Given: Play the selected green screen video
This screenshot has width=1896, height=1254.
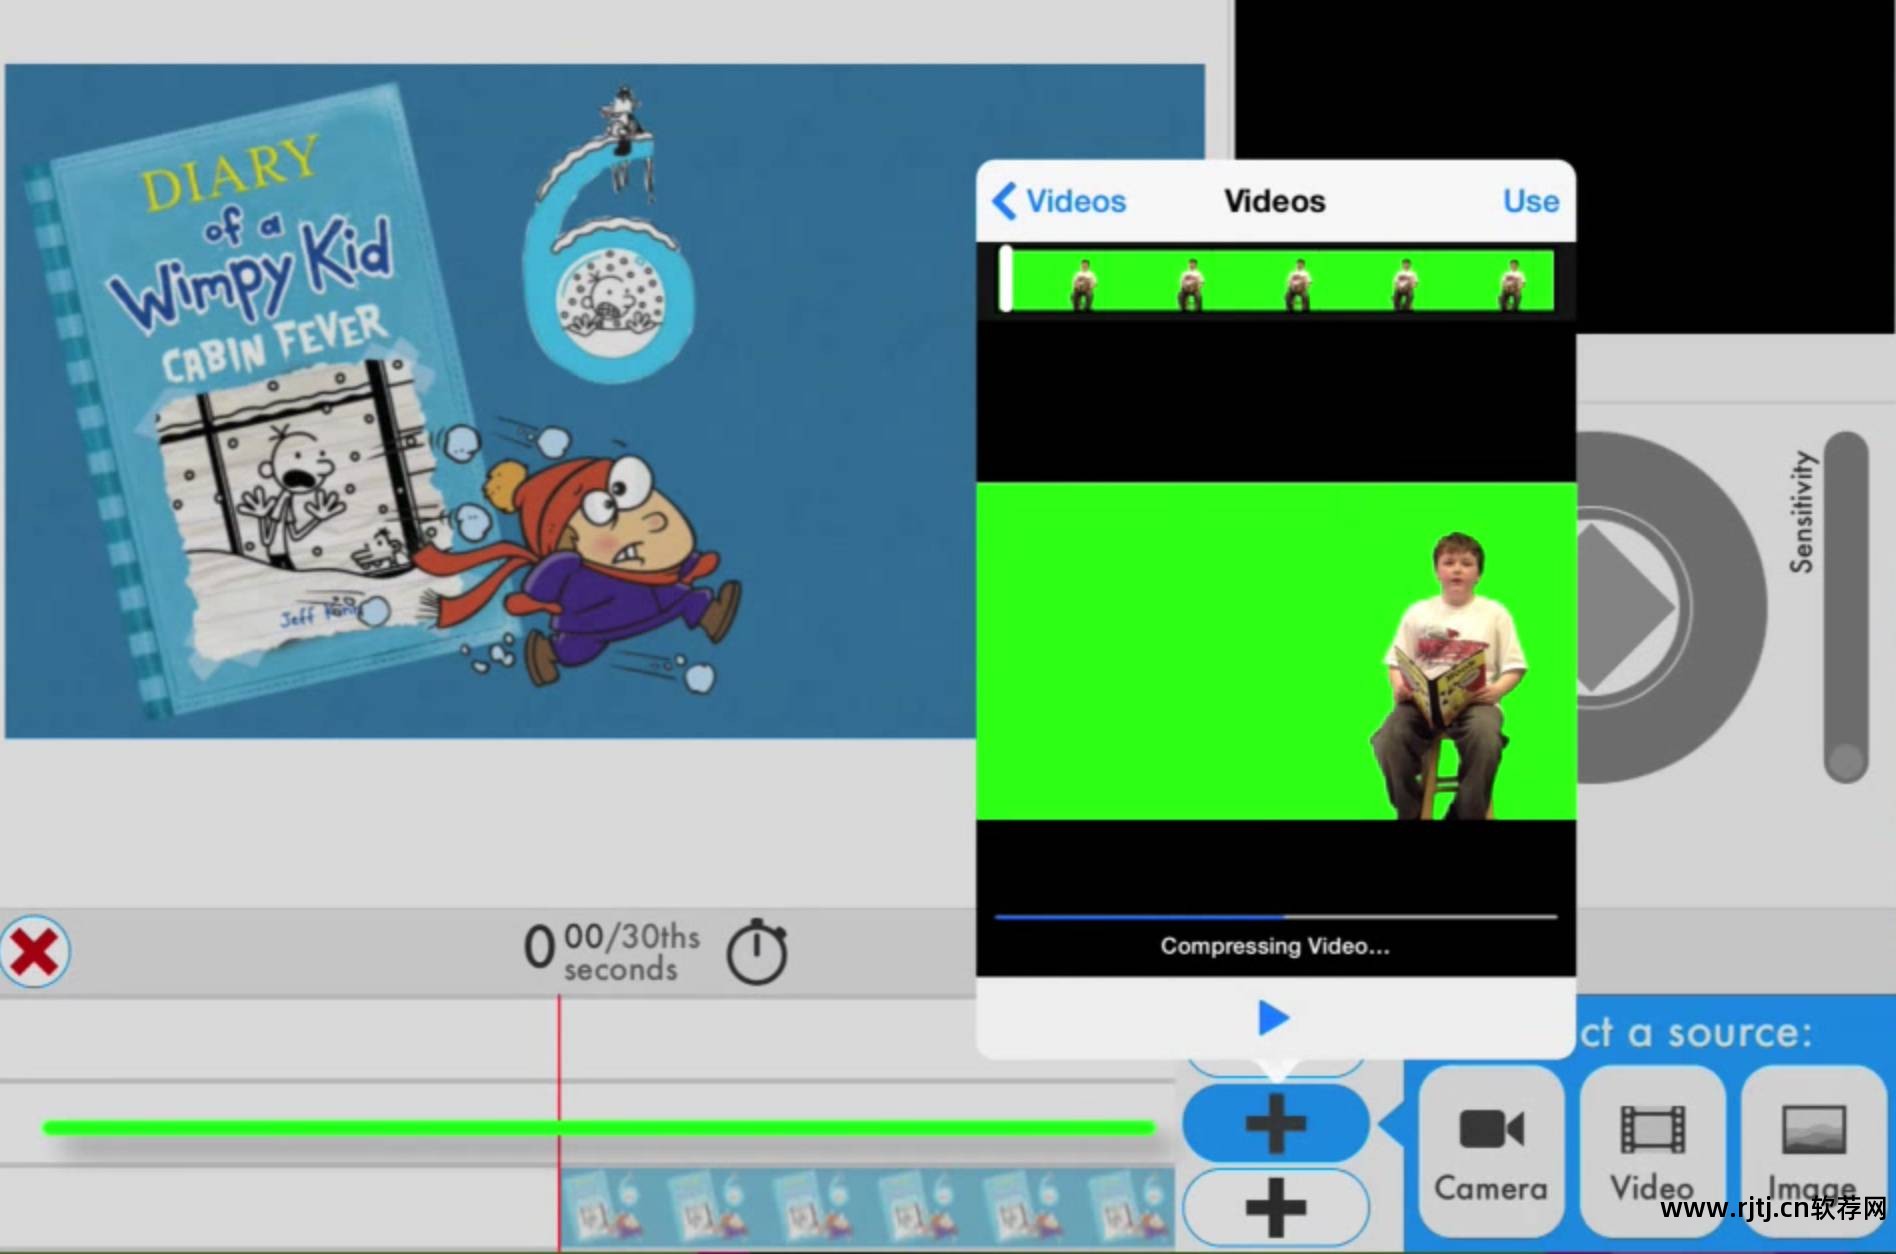Looking at the screenshot, I should tap(1273, 1018).
